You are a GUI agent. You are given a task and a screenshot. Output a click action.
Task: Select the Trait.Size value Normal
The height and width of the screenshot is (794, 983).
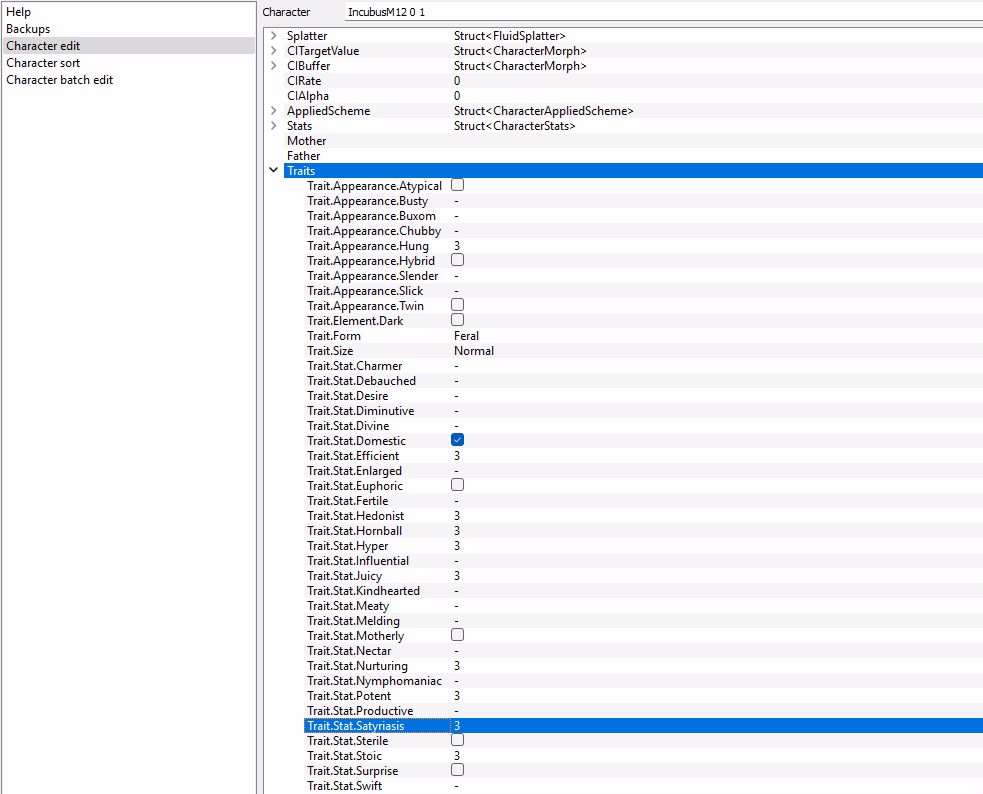pos(473,351)
